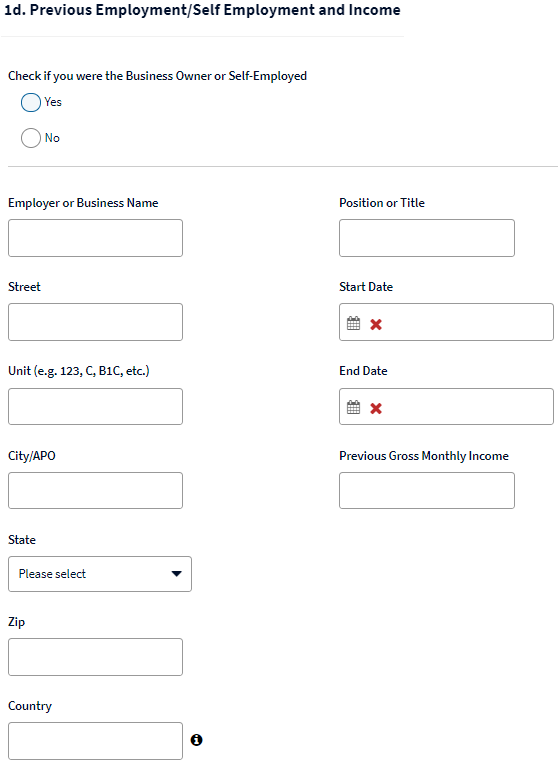Click inside the End Date text area

pyautogui.click(x=468, y=406)
